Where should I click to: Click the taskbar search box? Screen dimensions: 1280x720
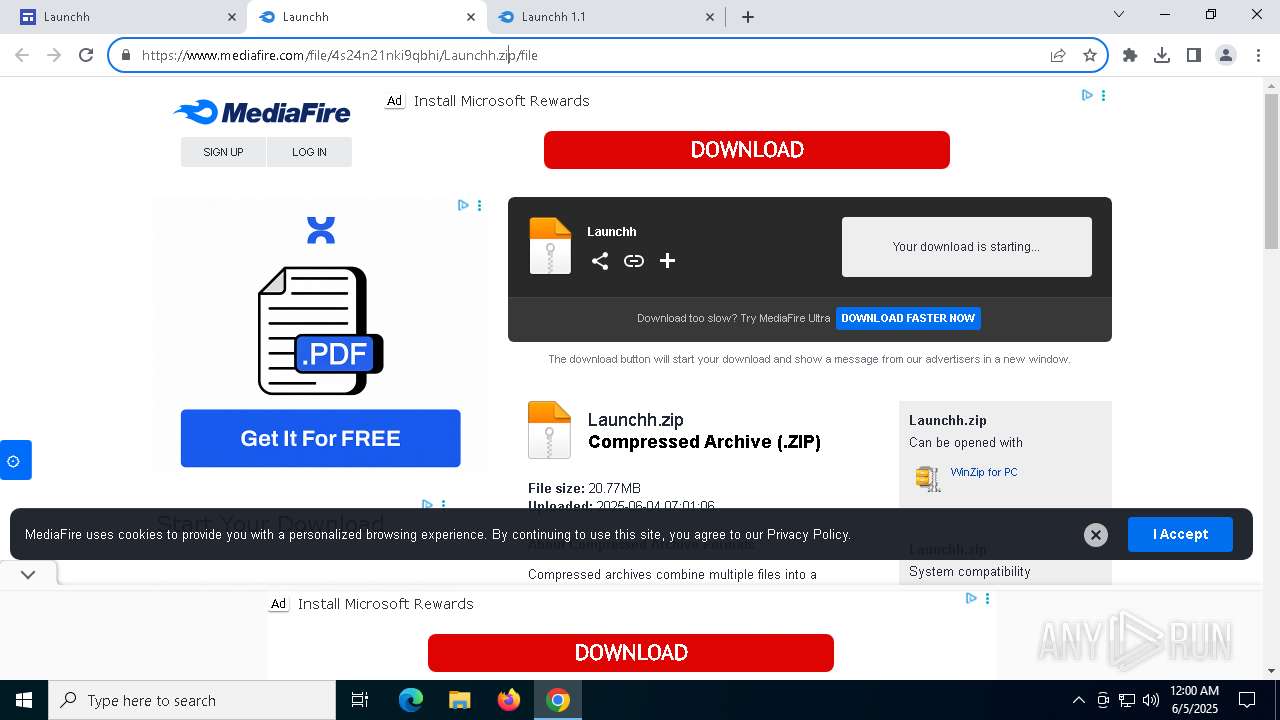192,700
